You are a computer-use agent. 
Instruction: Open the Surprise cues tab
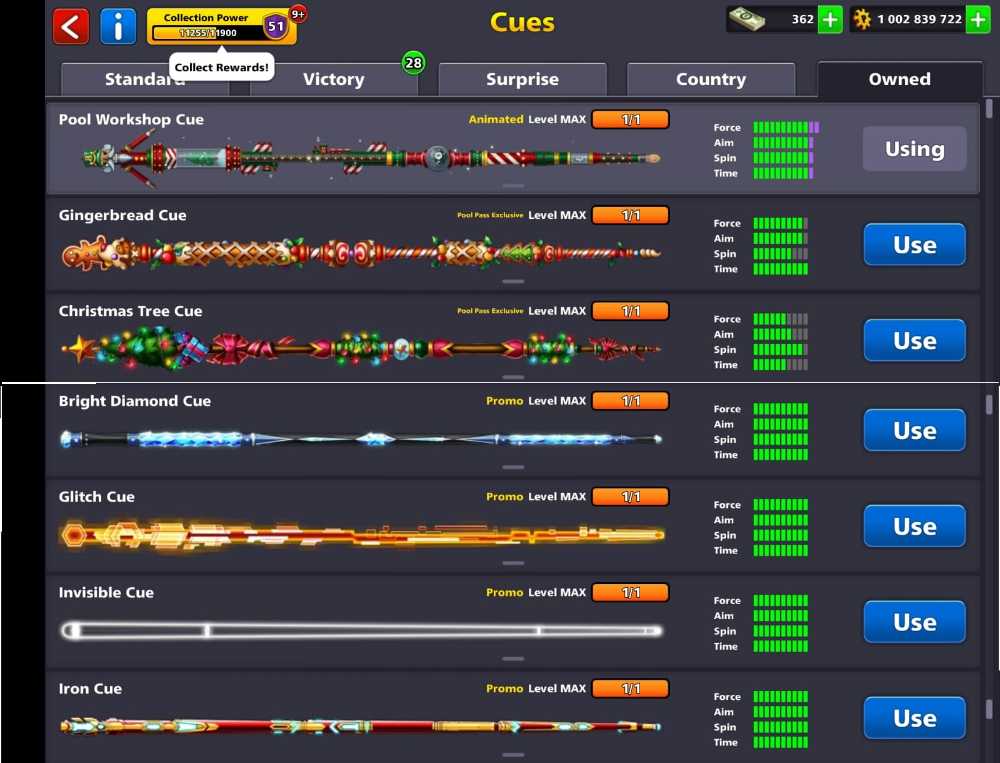pos(522,79)
